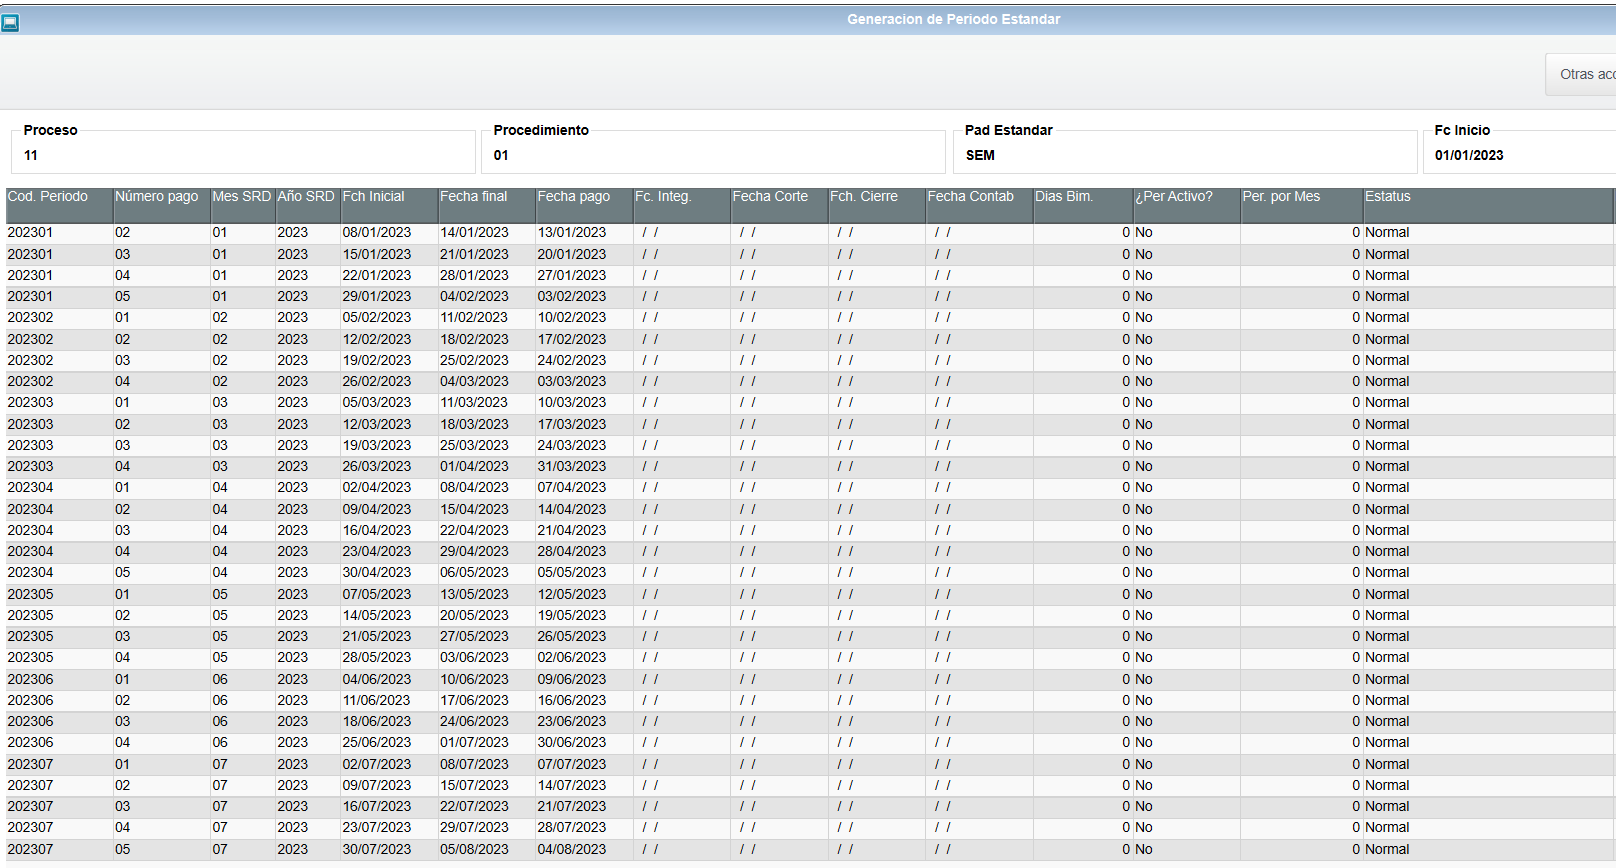Click the Per. por Mes column header
The width and height of the screenshot is (1616, 868).
(1301, 205)
